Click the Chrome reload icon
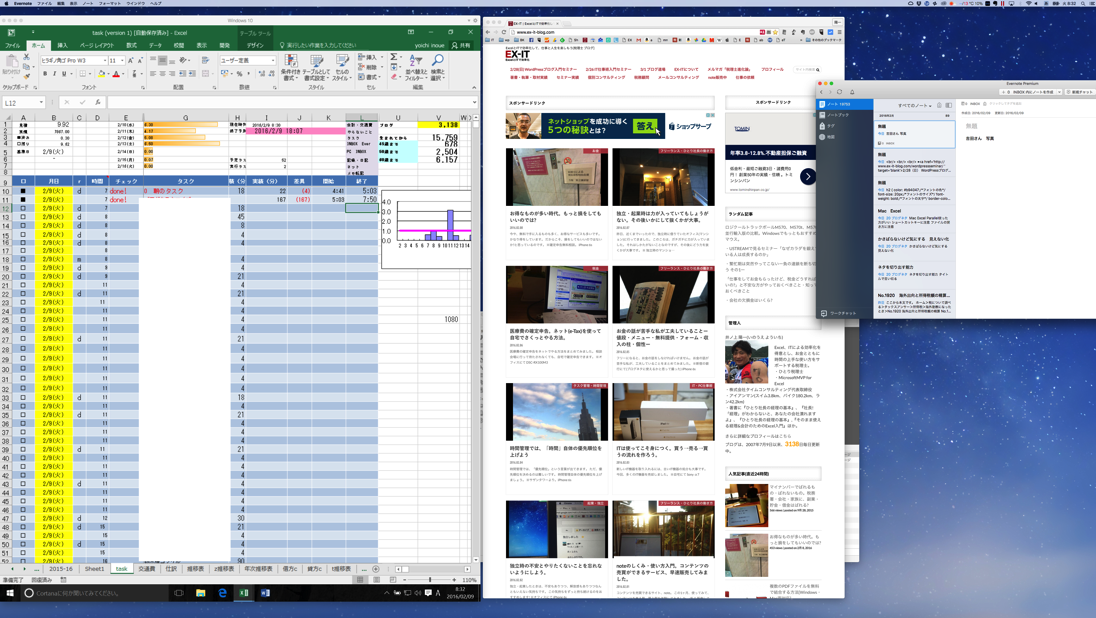 [505, 32]
